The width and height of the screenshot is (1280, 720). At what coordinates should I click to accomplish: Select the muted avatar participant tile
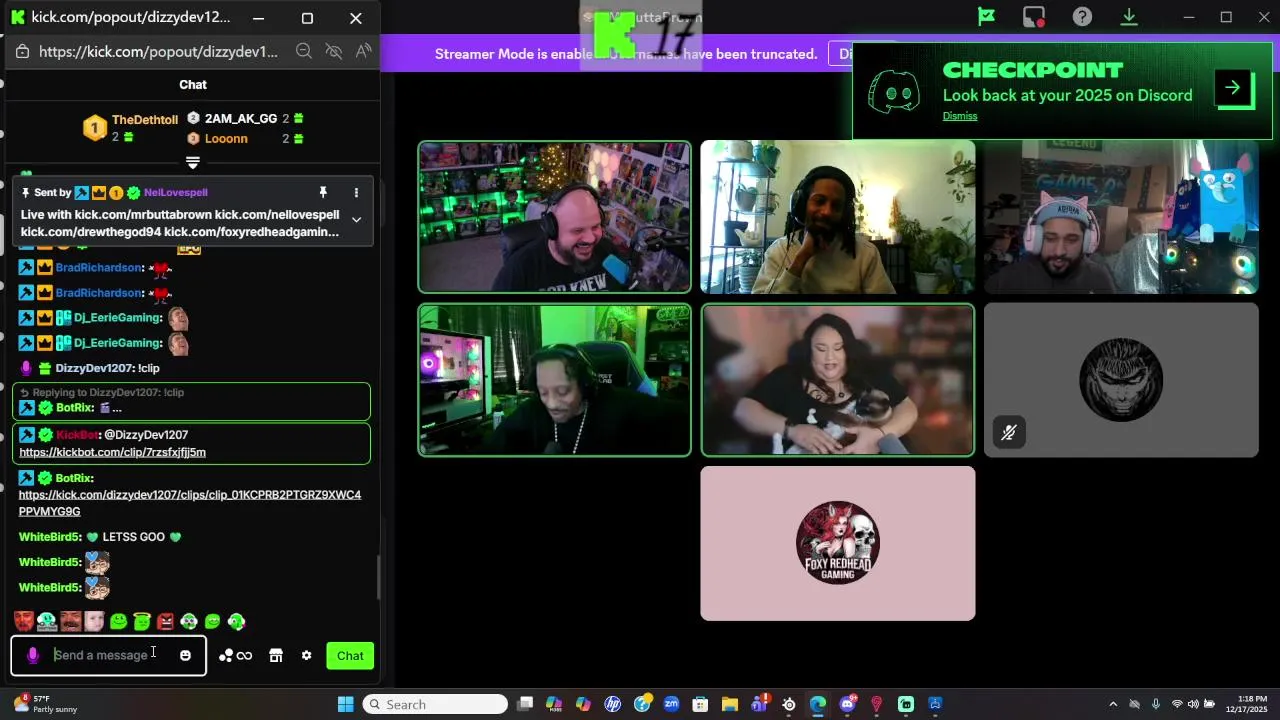coord(1121,380)
